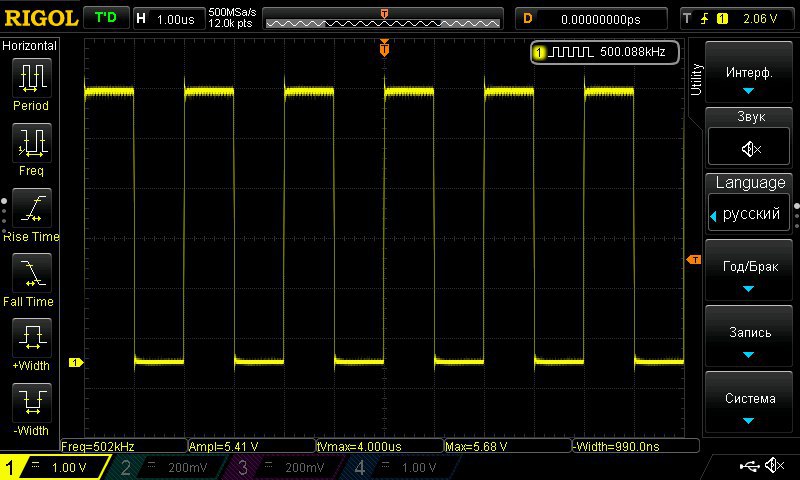Screen dimensions: 800x480
Task: Select the Period measurement icon
Action: (32, 78)
